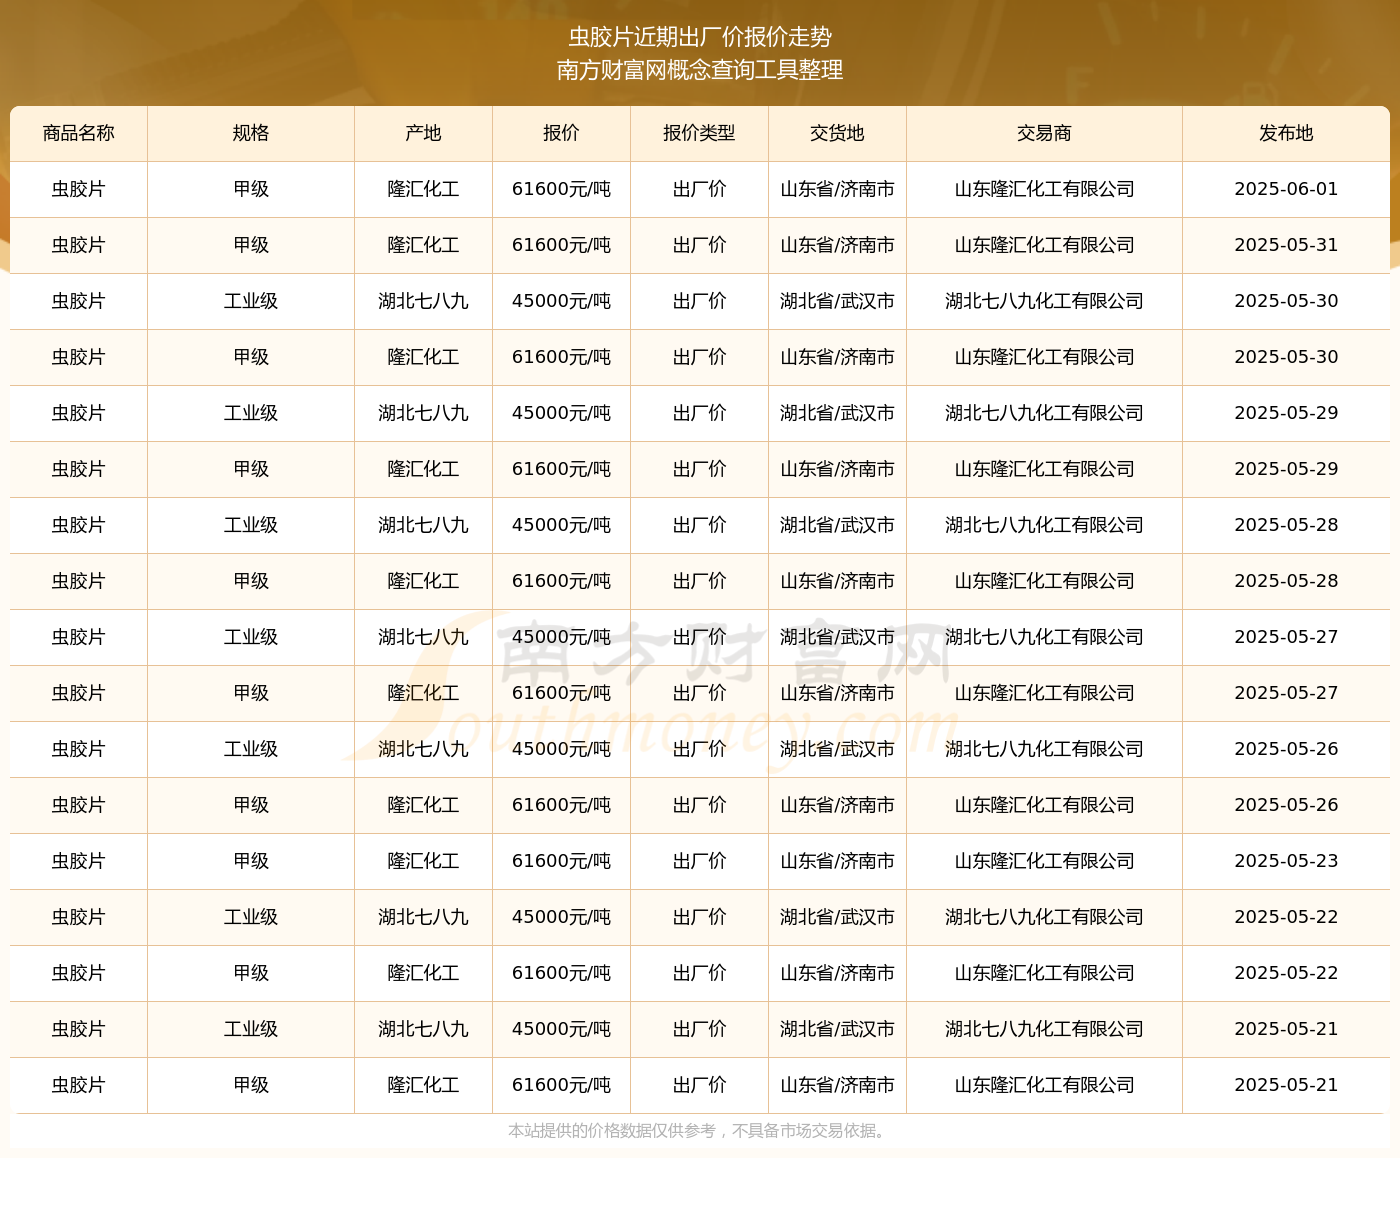The width and height of the screenshot is (1400, 1205).
Task: Click the subtitle 南方财富网概念查询工具整理
Action: 700,70
